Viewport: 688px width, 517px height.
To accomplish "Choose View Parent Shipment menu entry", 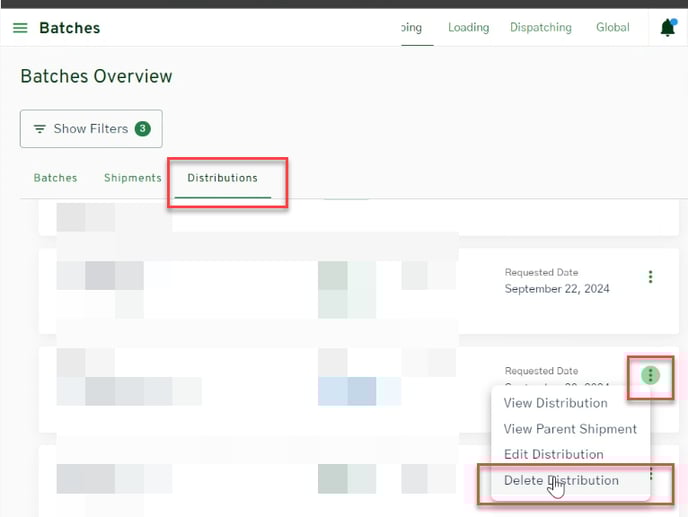I will (x=570, y=429).
